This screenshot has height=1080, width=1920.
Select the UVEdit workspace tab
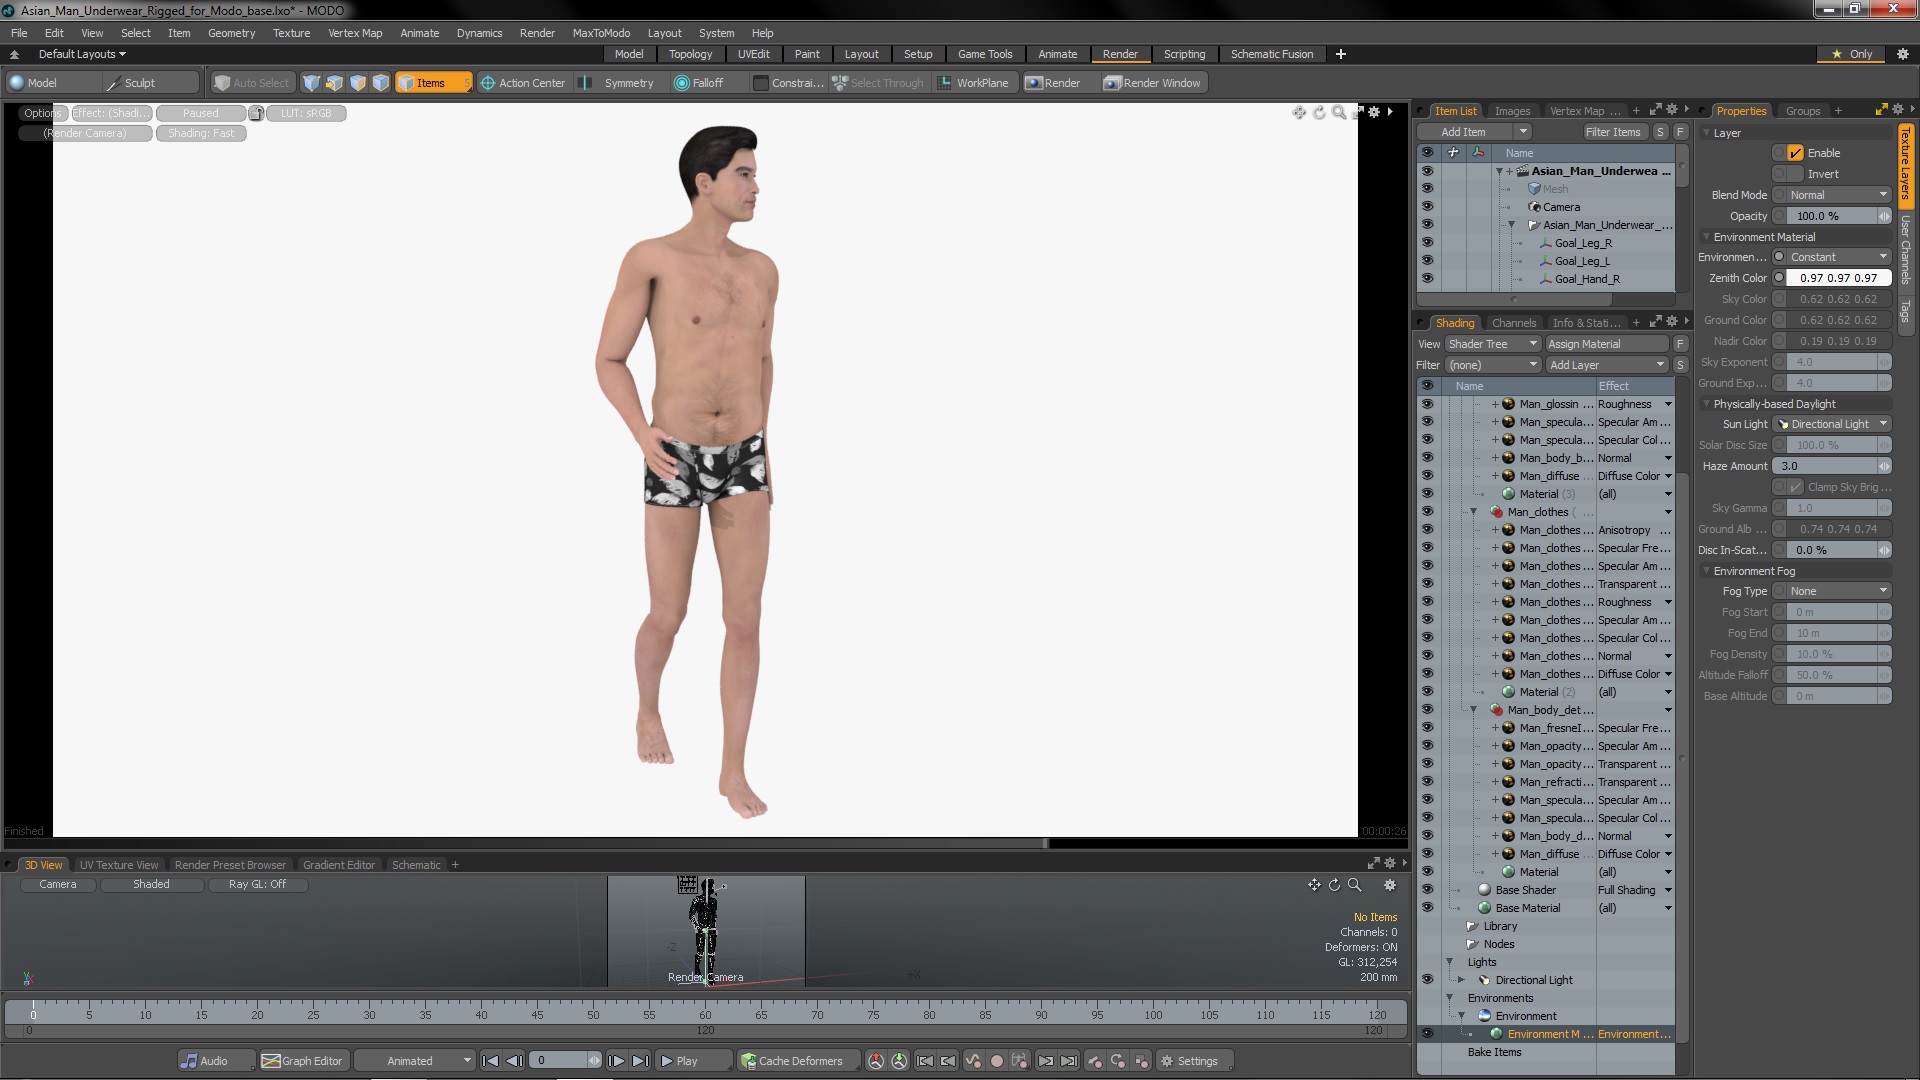[x=753, y=54]
